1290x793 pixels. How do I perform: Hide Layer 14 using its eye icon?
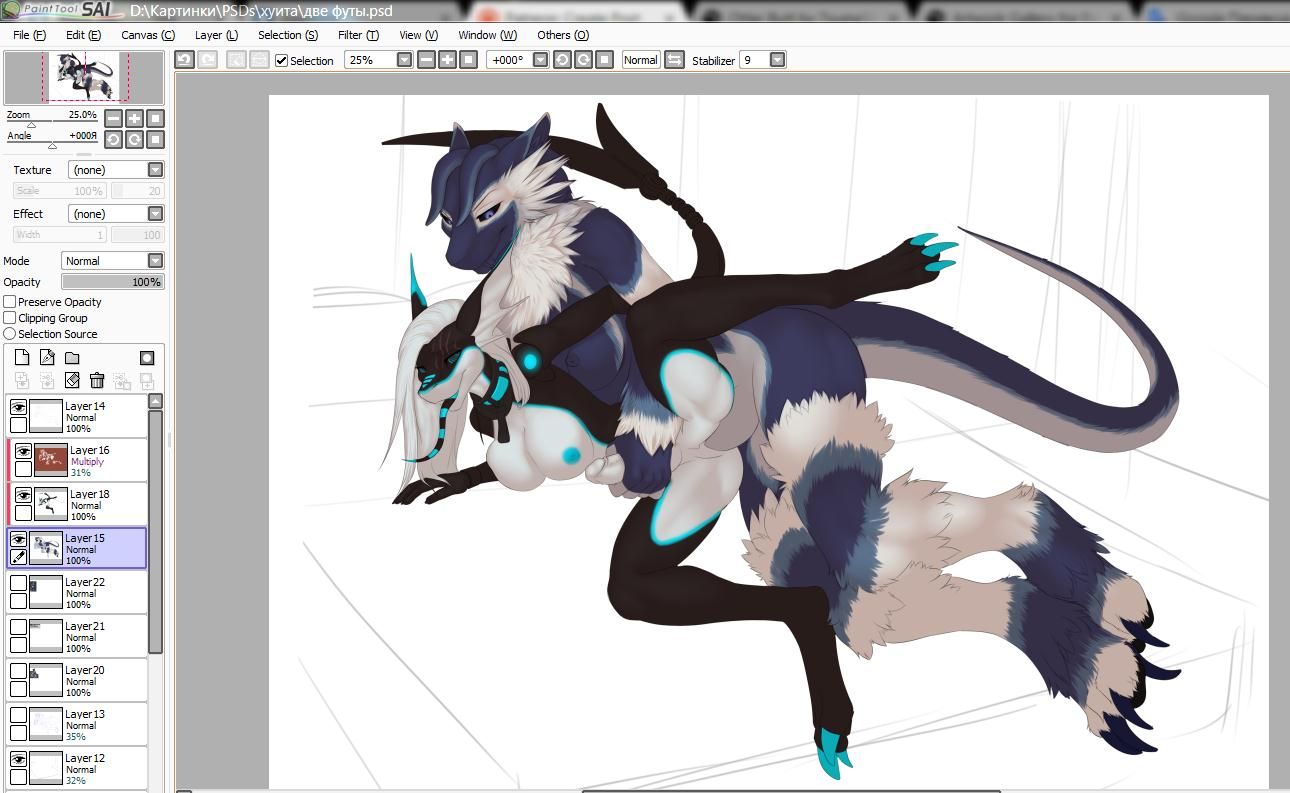point(18,407)
